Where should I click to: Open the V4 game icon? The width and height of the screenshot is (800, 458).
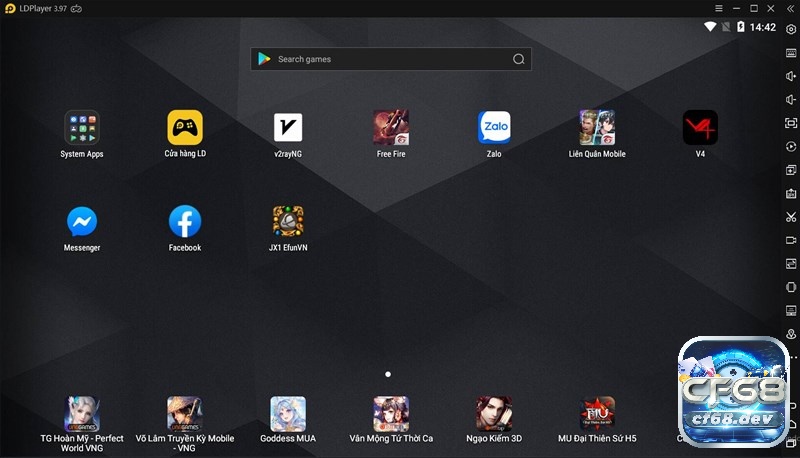click(x=700, y=128)
